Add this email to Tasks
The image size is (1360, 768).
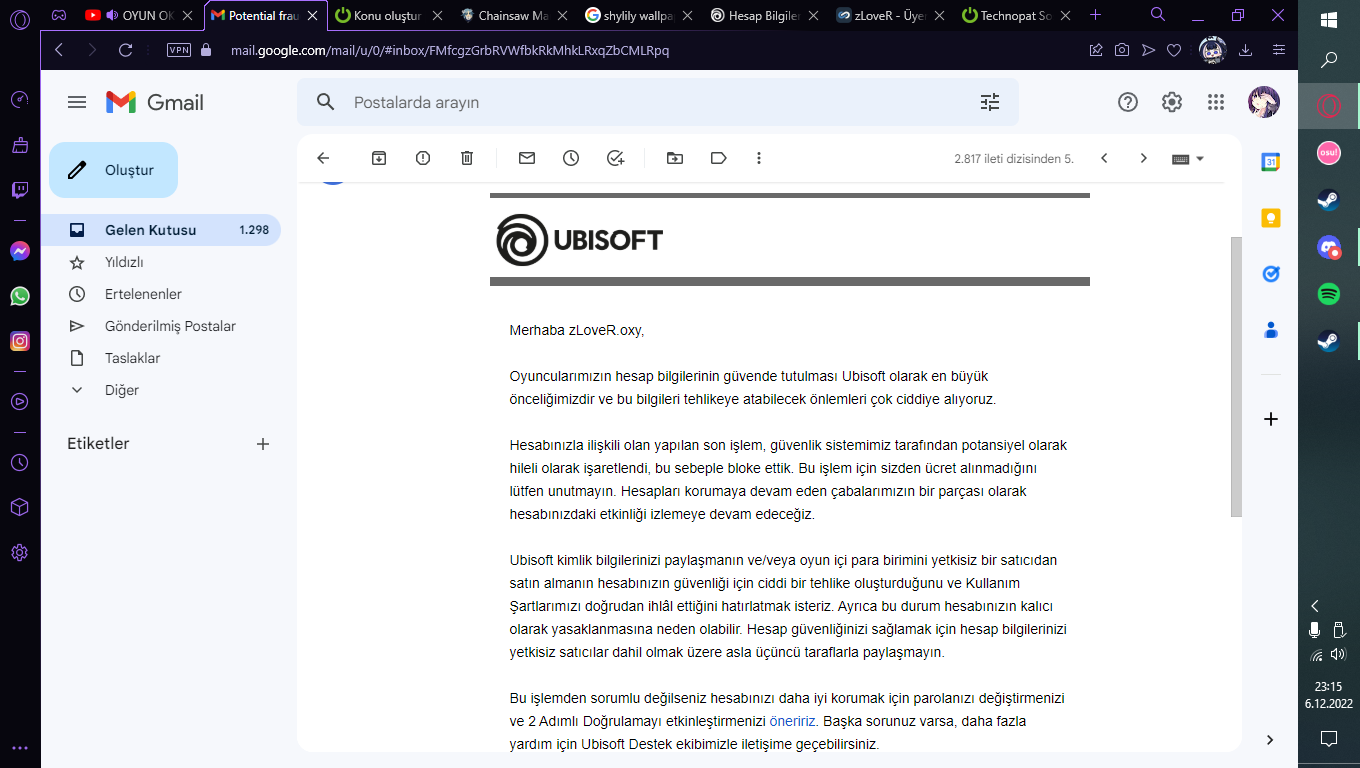[615, 158]
